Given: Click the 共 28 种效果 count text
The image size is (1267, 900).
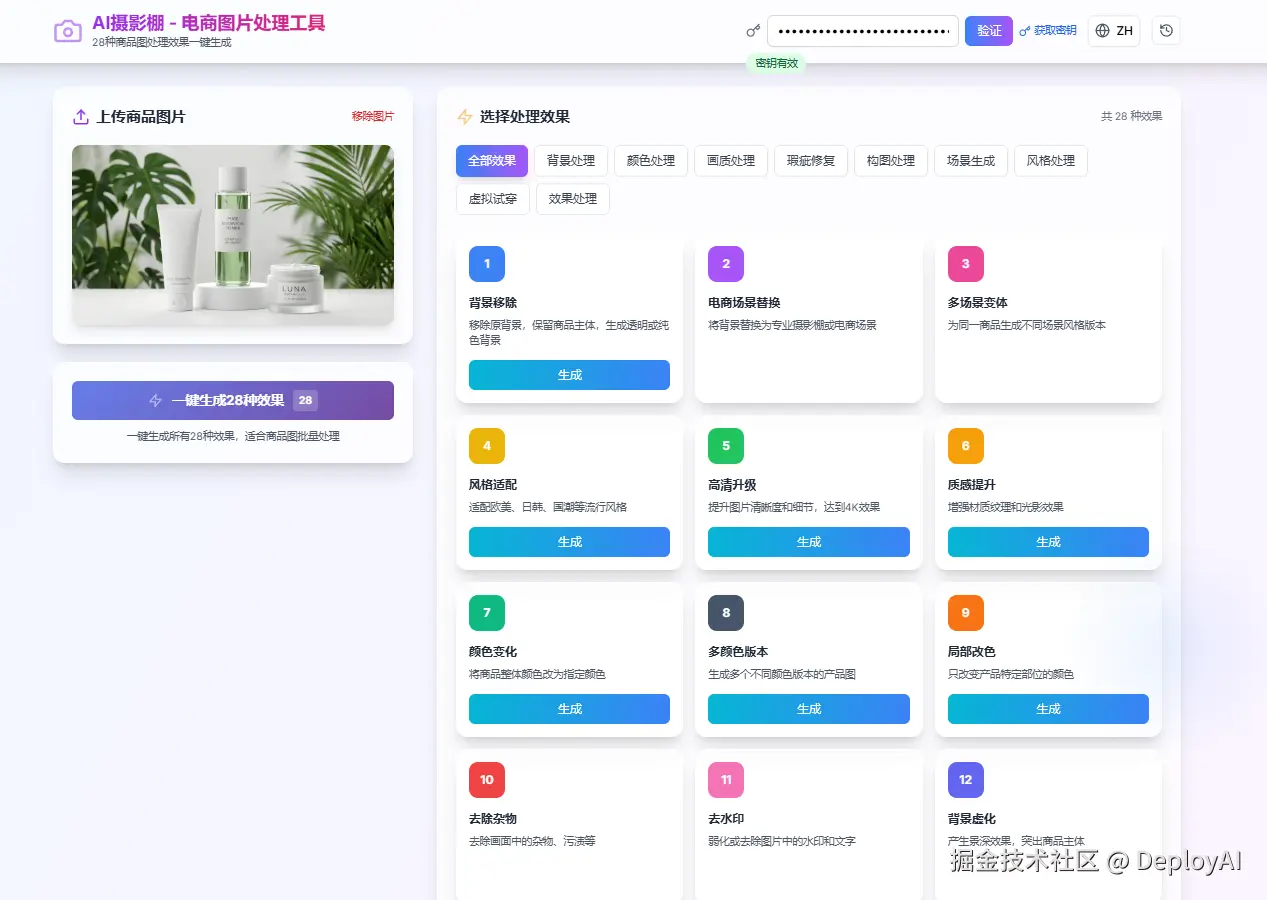Looking at the screenshot, I should 1132,117.
